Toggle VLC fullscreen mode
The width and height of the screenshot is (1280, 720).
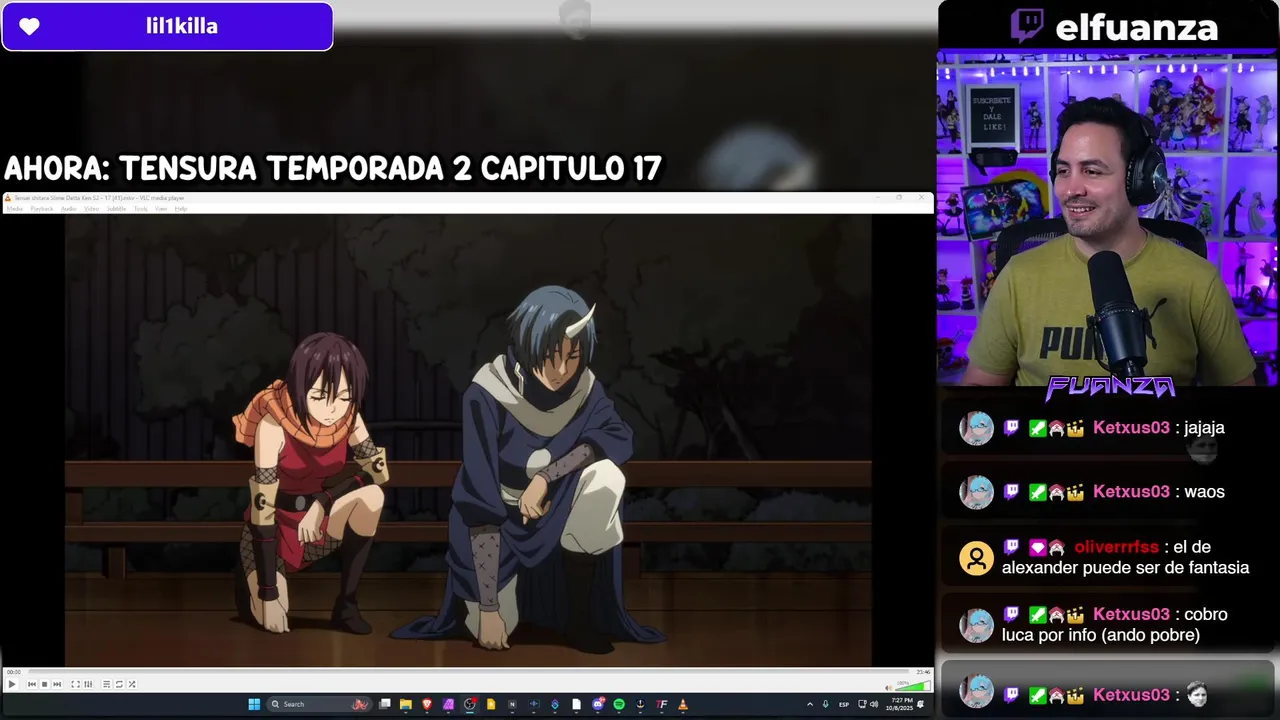[75, 684]
